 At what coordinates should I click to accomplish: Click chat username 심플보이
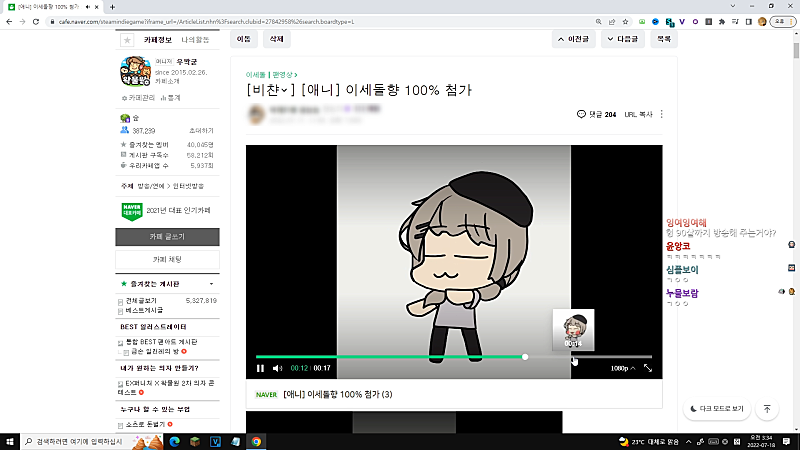[x=682, y=269]
